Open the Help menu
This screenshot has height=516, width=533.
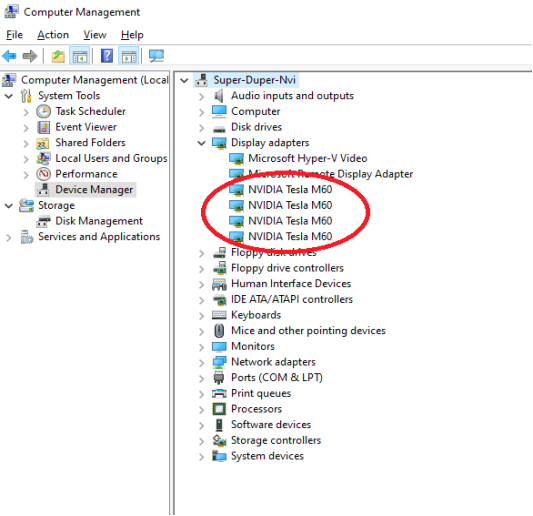coord(132,35)
